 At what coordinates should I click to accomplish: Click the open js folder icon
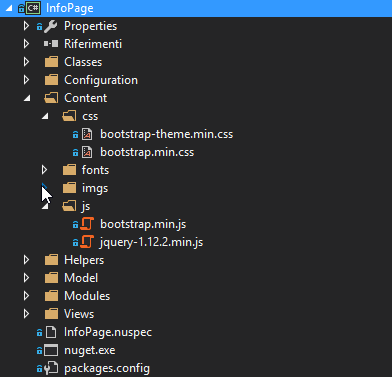click(x=69, y=206)
